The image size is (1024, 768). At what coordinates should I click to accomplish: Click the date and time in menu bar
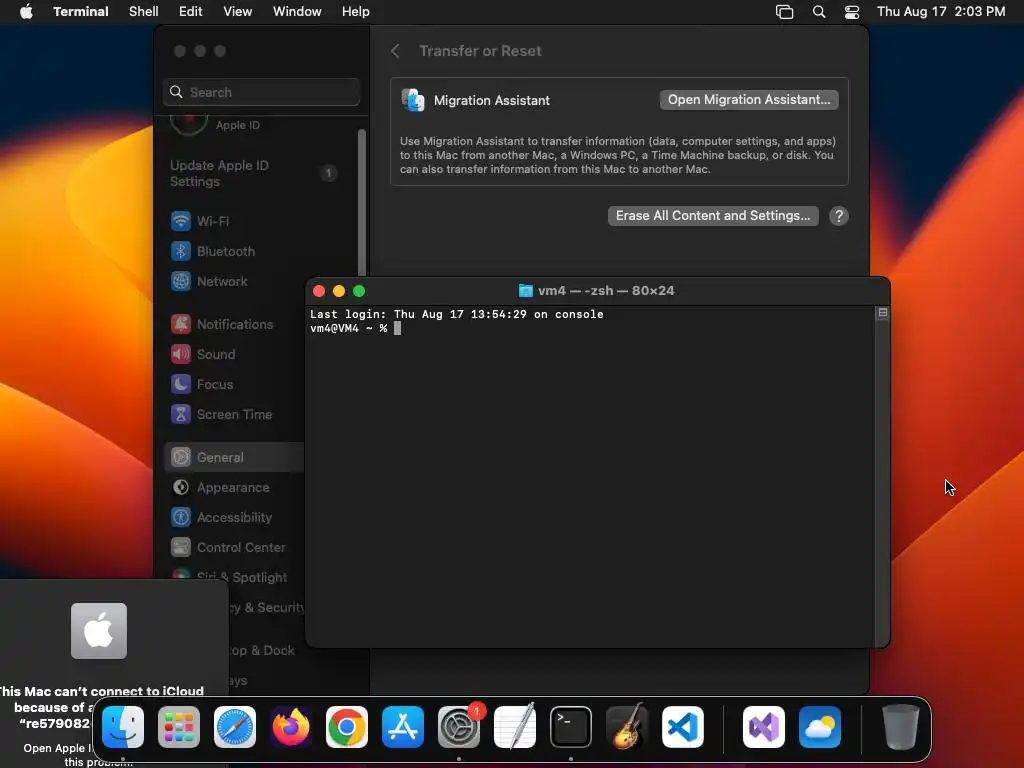tap(941, 12)
